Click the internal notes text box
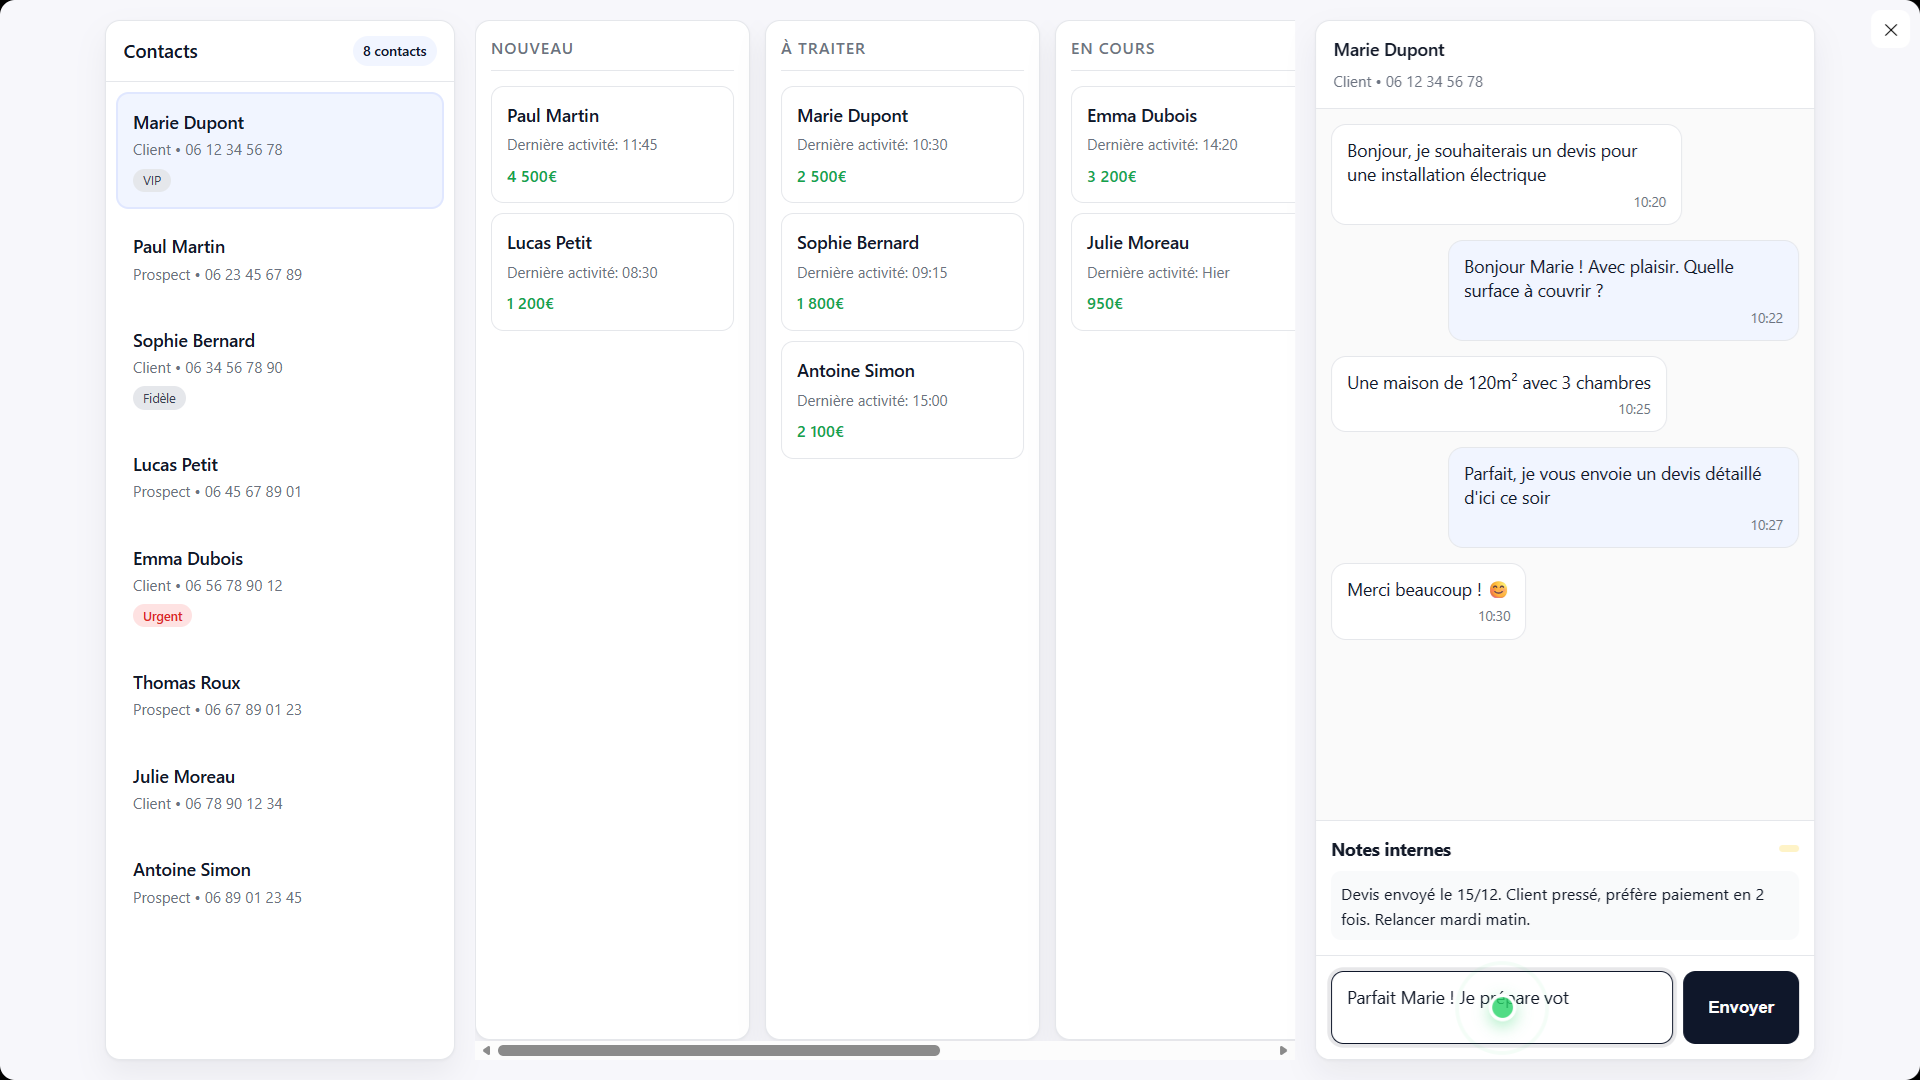Viewport: 1920px width, 1080px height. pos(1564,906)
